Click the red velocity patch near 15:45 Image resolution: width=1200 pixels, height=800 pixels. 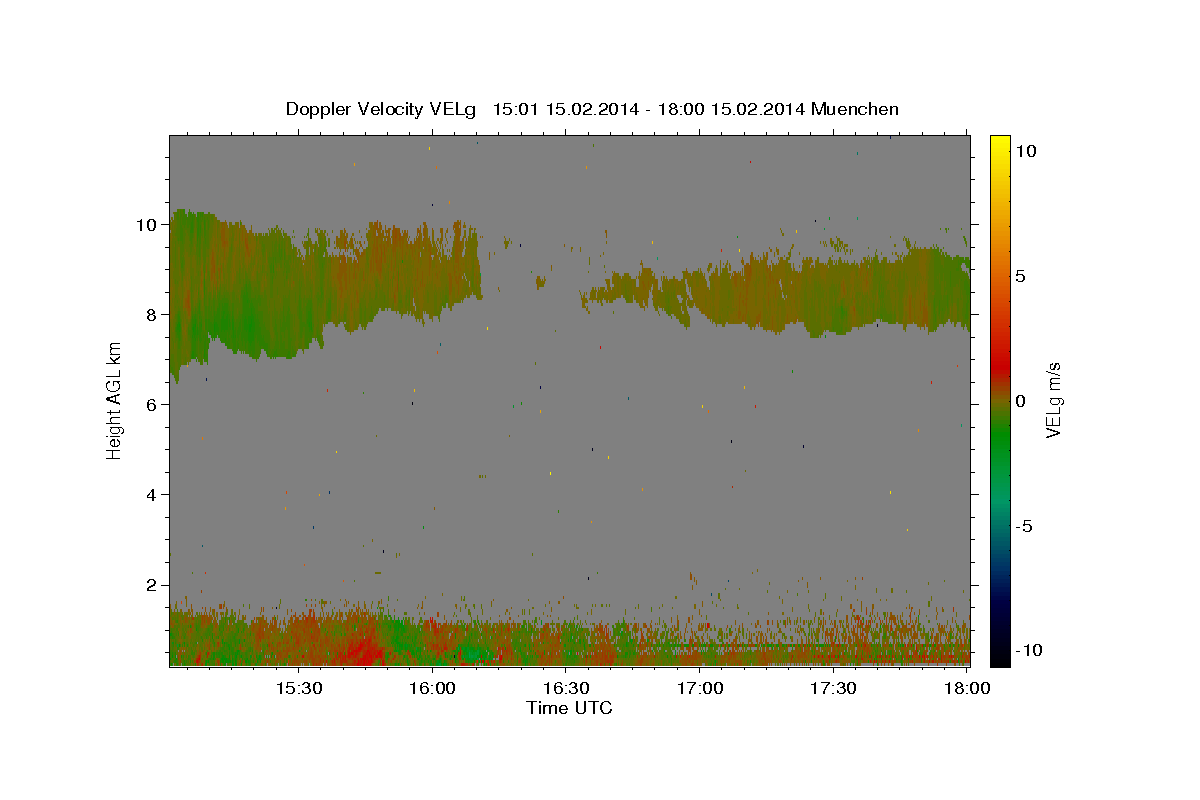pyautogui.click(x=362, y=650)
